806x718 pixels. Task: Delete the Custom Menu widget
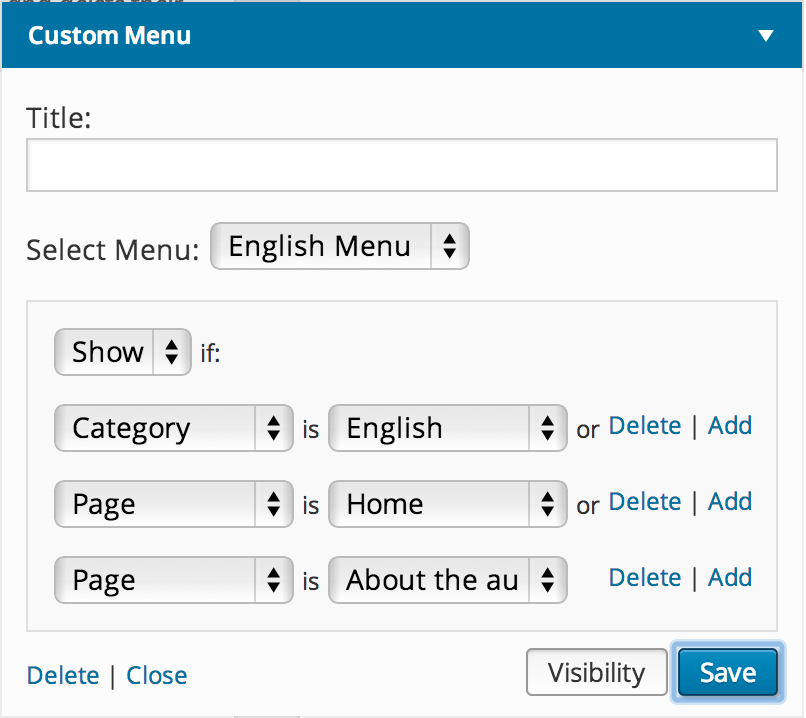[63, 676]
